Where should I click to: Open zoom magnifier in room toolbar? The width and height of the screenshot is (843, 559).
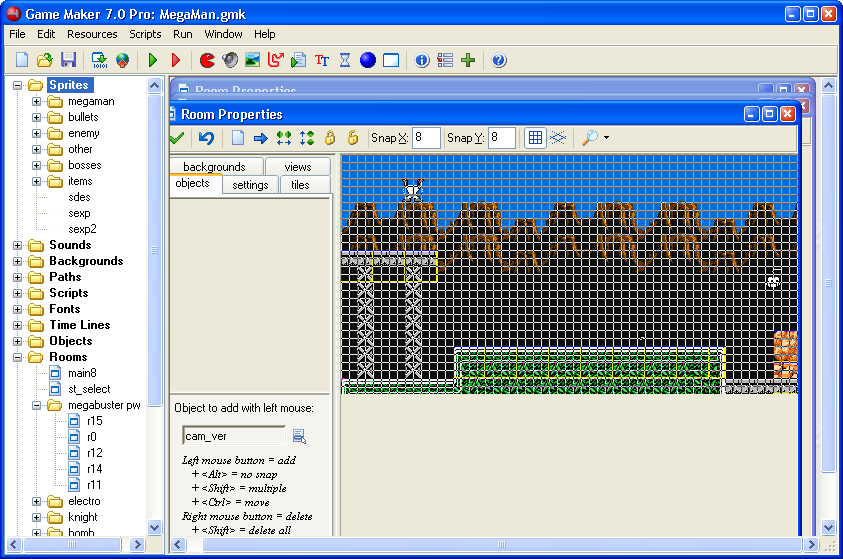pos(590,138)
